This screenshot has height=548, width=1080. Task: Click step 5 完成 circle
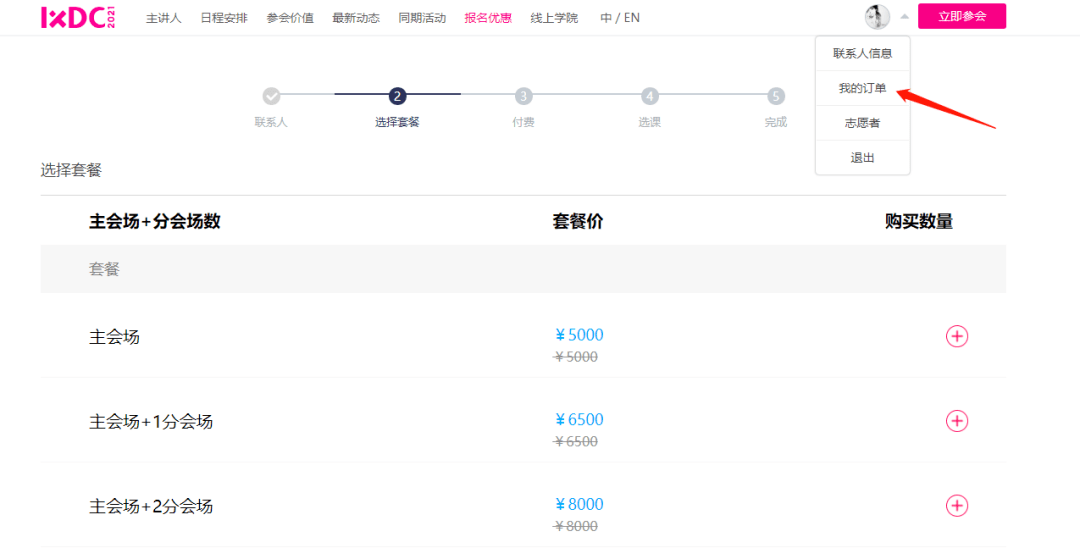(776, 96)
